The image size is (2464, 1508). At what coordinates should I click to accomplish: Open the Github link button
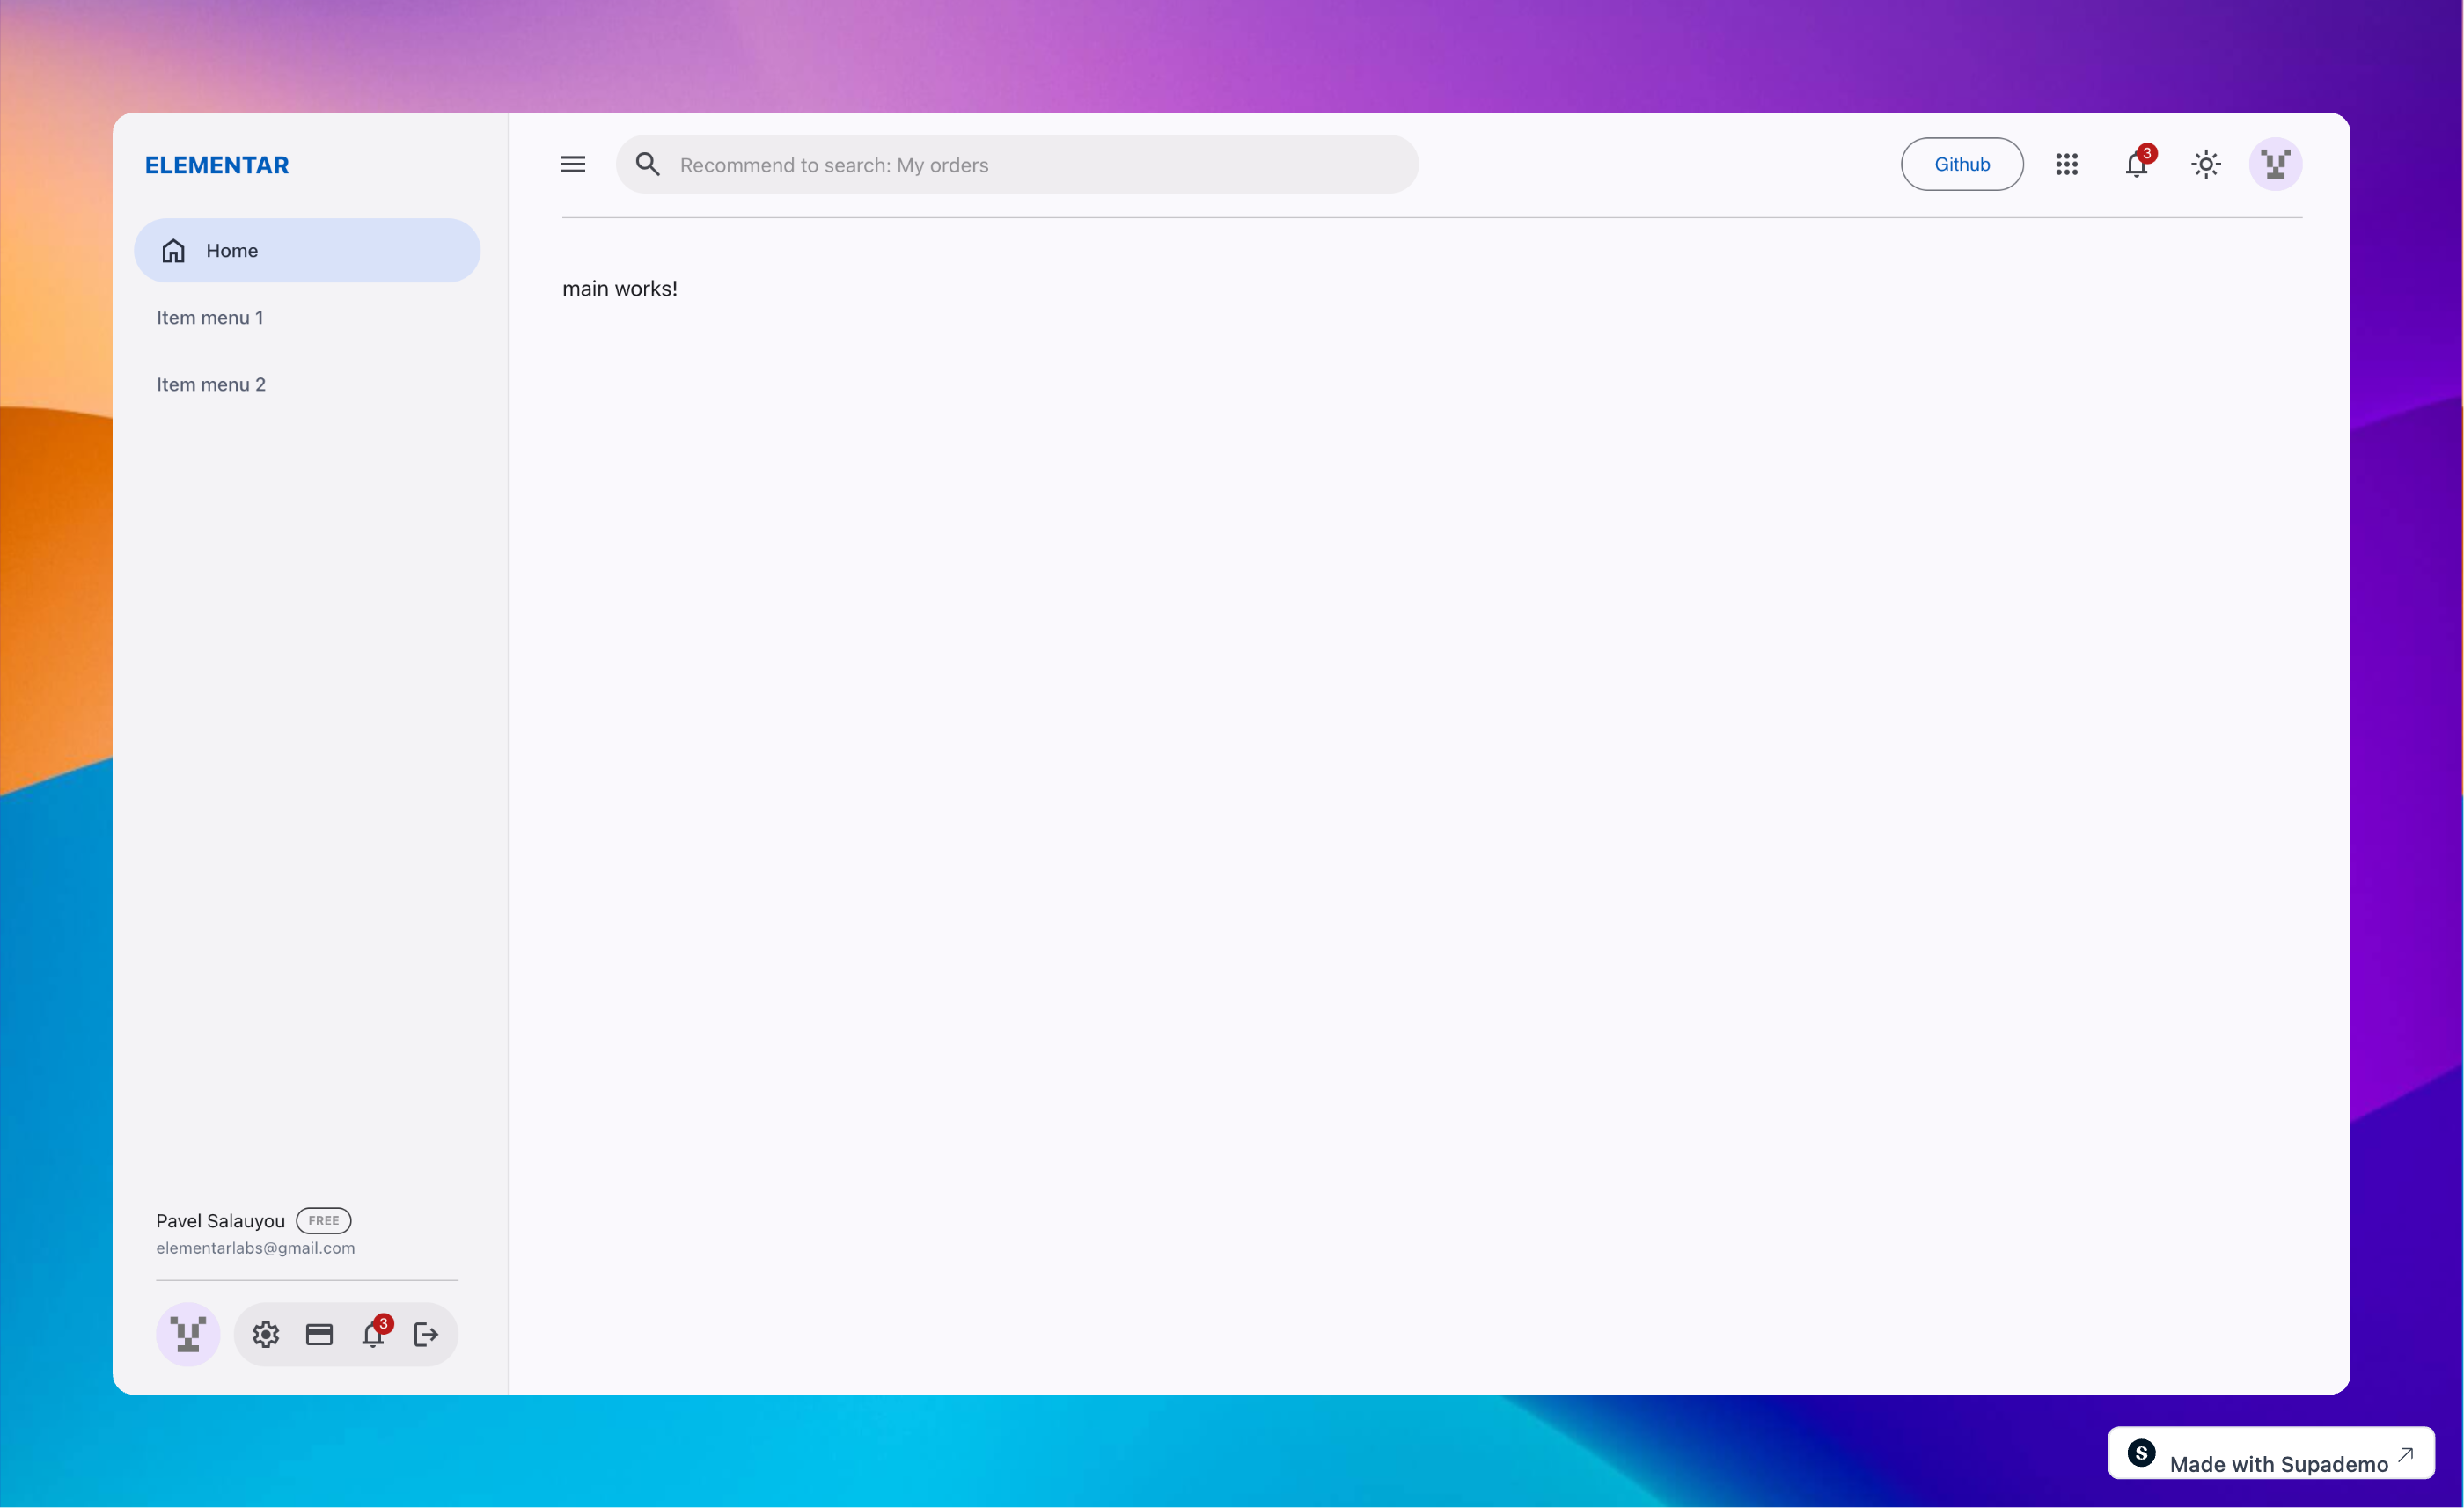[1961, 164]
